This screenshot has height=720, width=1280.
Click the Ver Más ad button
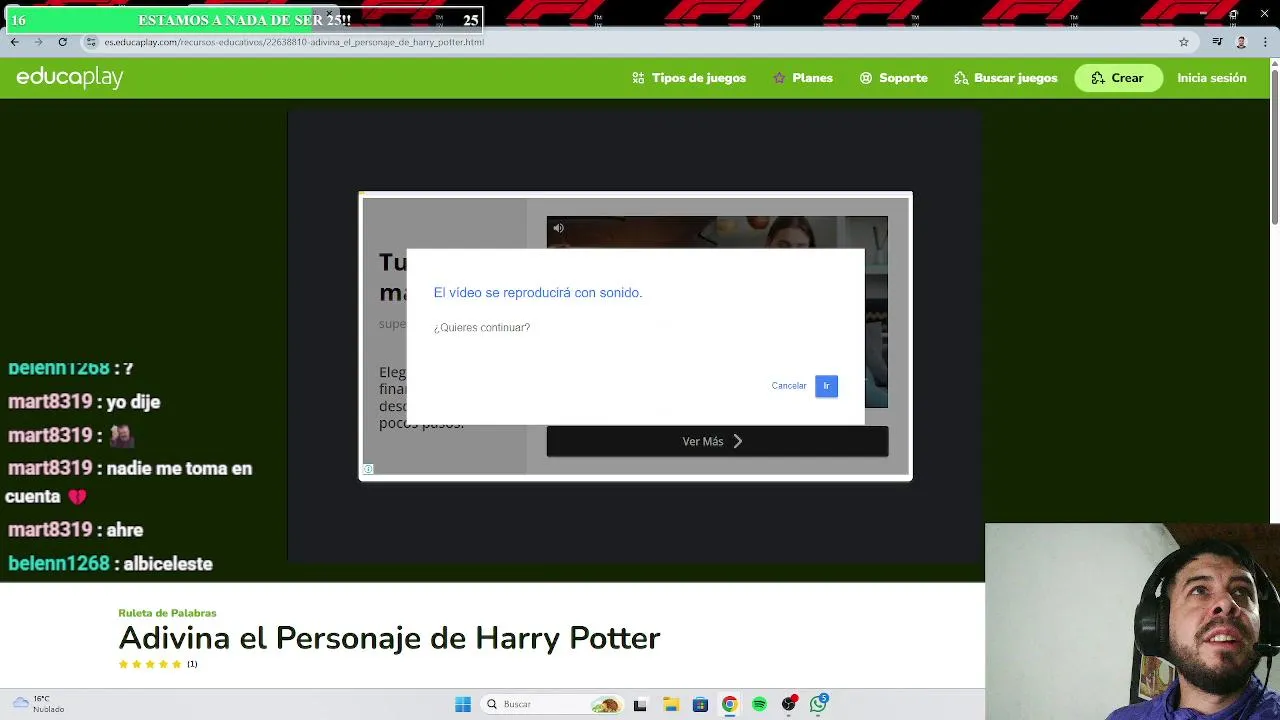pos(717,441)
